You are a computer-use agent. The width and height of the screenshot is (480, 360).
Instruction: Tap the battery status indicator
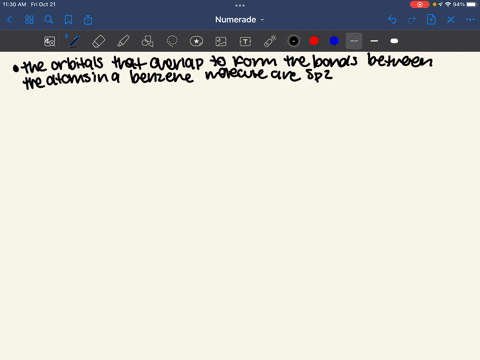pyautogui.click(x=471, y=4)
